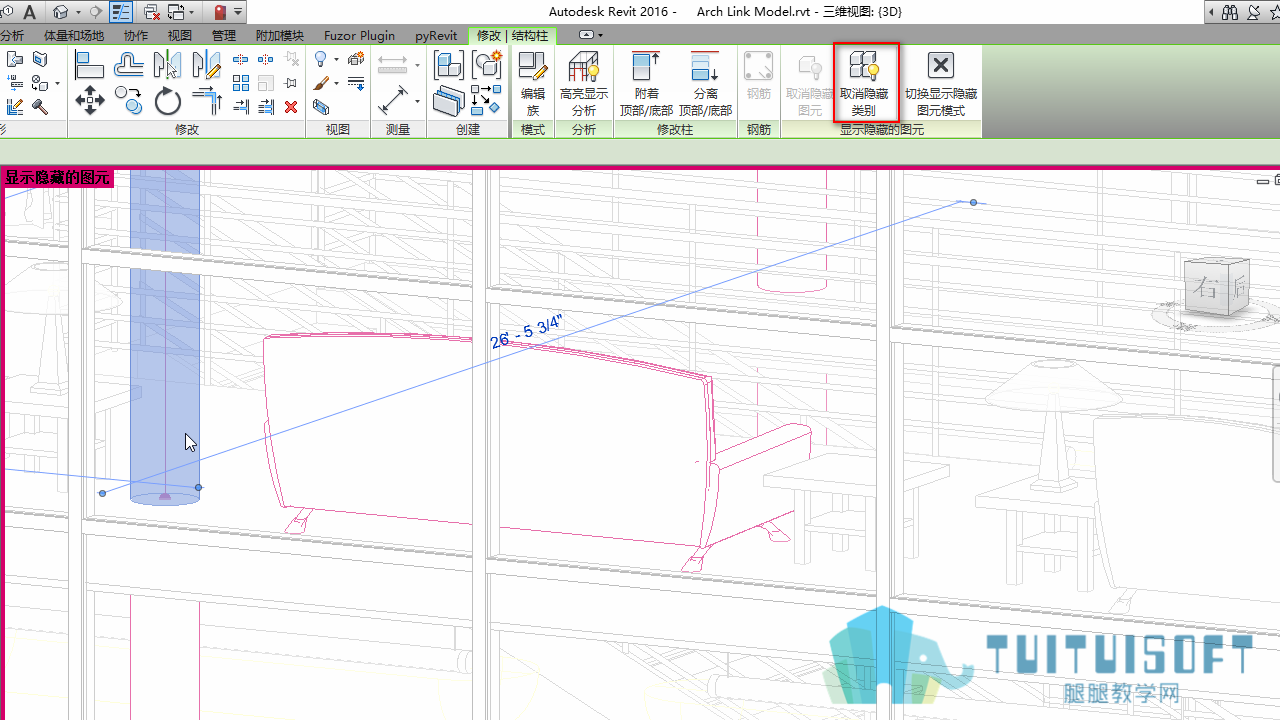1280x720 pixels.
Task: Select the Align tool in Modify panel
Action: (x=90, y=66)
